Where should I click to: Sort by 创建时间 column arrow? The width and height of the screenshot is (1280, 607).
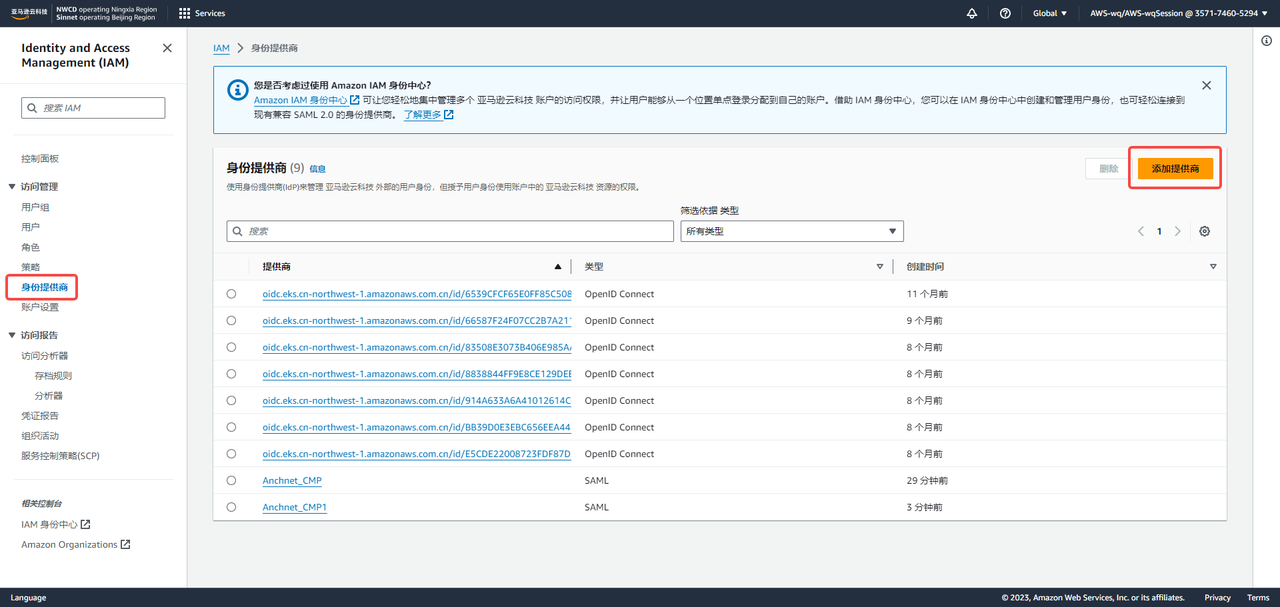coord(1213,267)
